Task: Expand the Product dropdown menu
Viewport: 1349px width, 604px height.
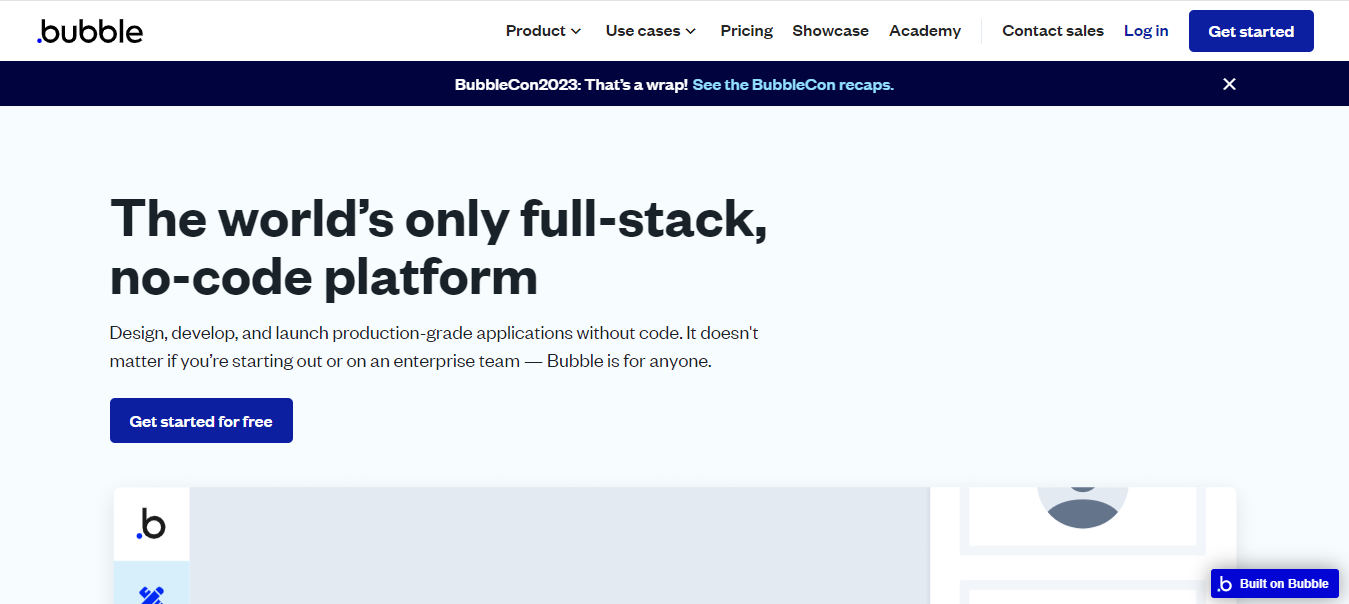Action: click(543, 31)
